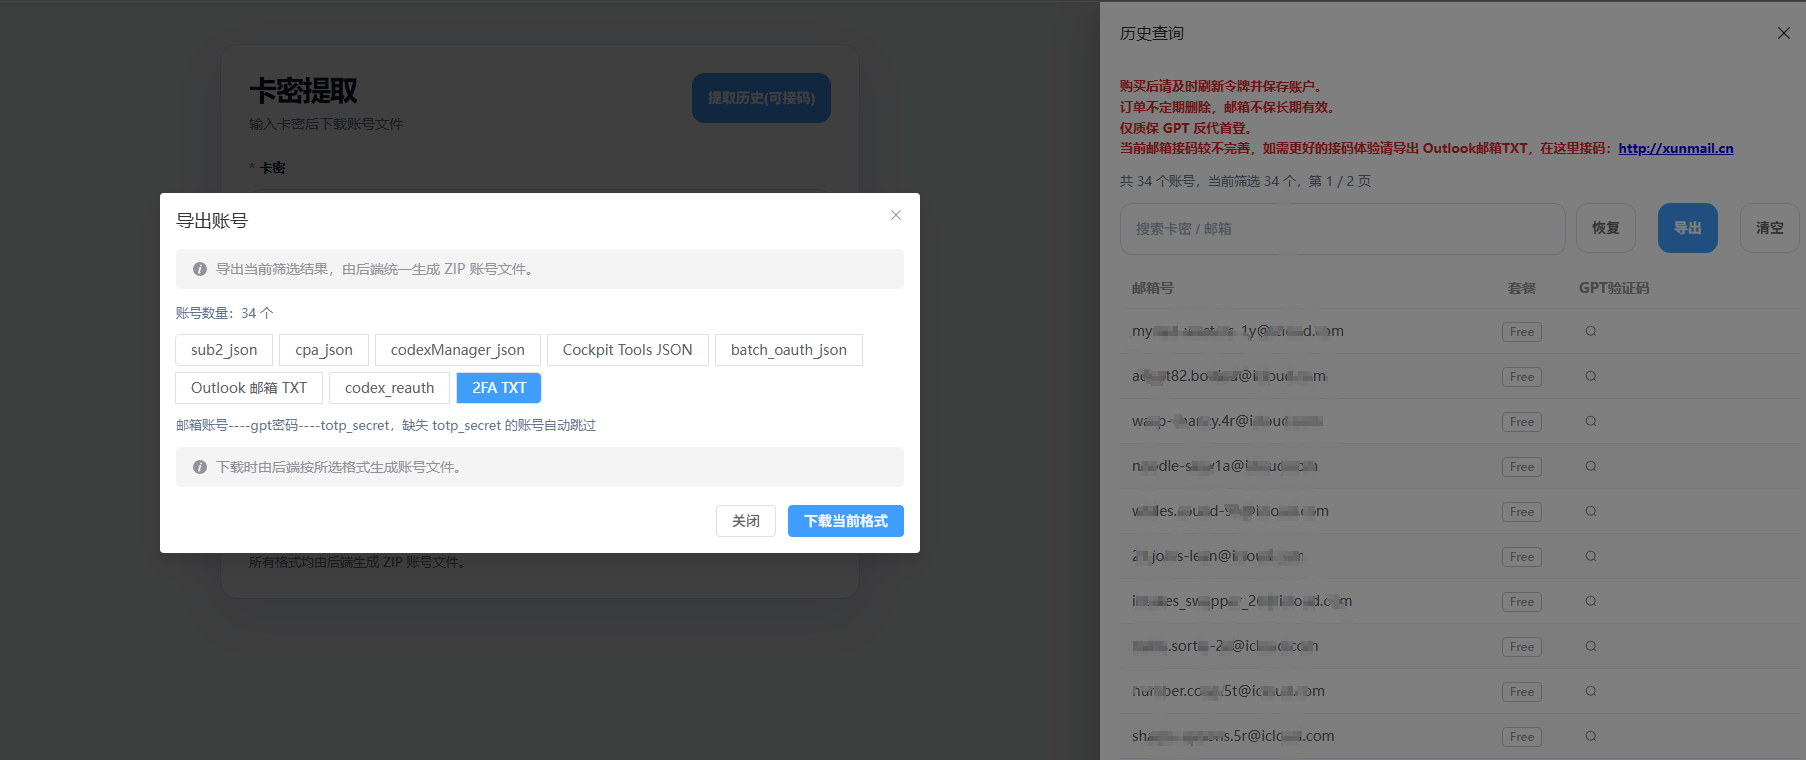
Task: Click search icon in les…d-9 email row
Action: click(1591, 511)
